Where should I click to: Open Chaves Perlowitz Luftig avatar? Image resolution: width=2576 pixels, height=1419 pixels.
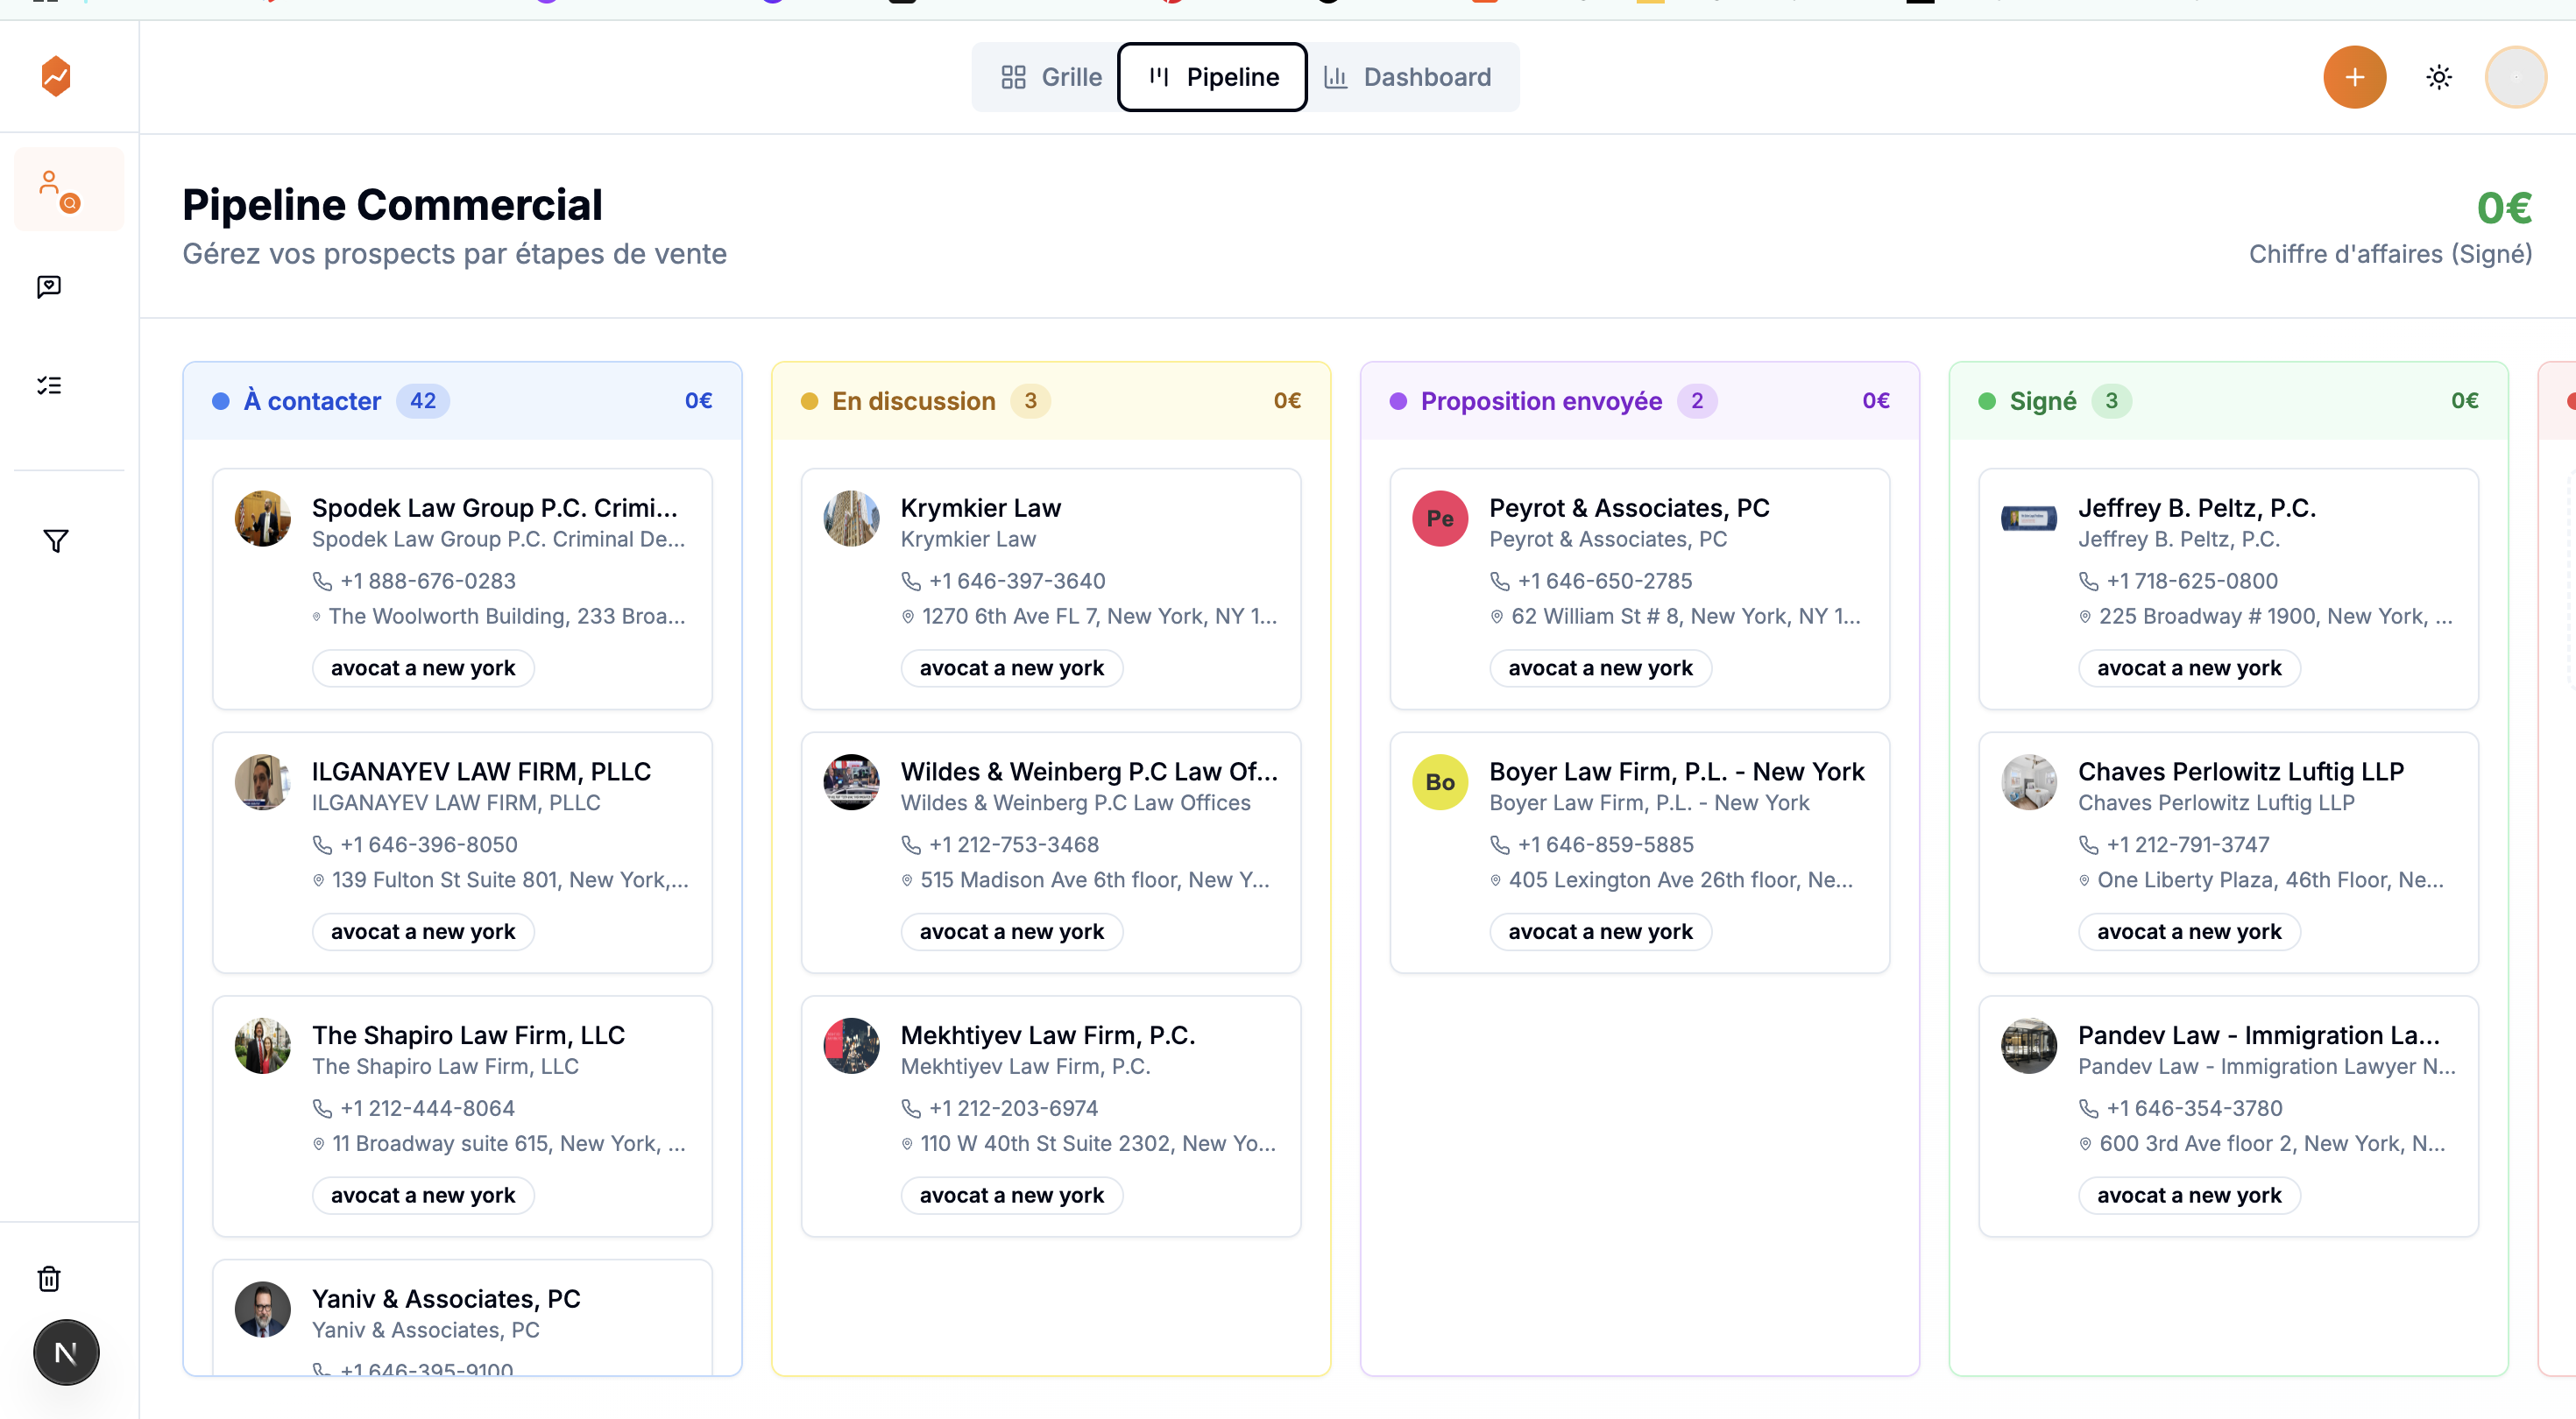click(x=2029, y=782)
